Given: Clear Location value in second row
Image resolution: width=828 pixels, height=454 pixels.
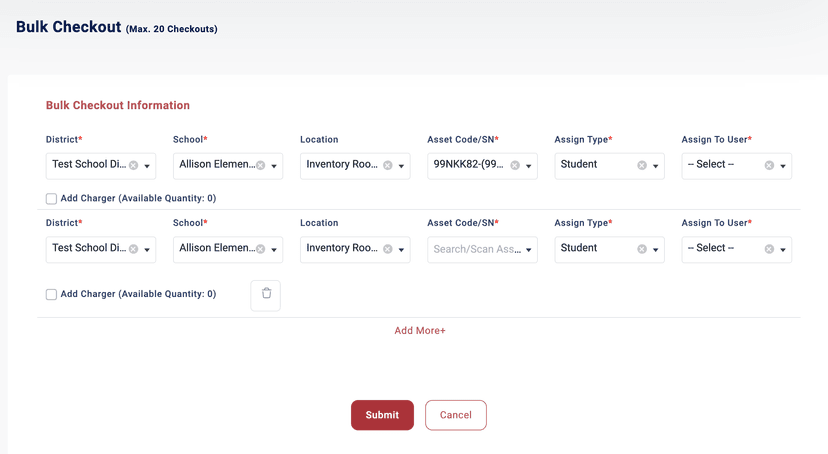Looking at the screenshot, I should 387,249.
